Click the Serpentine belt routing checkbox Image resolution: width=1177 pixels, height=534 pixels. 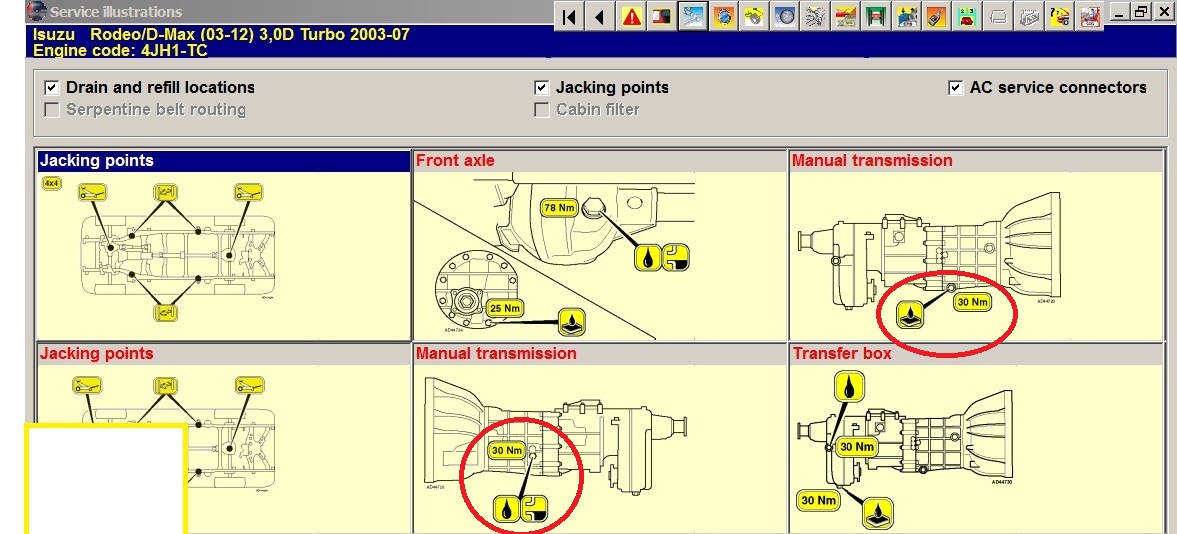(52, 110)
